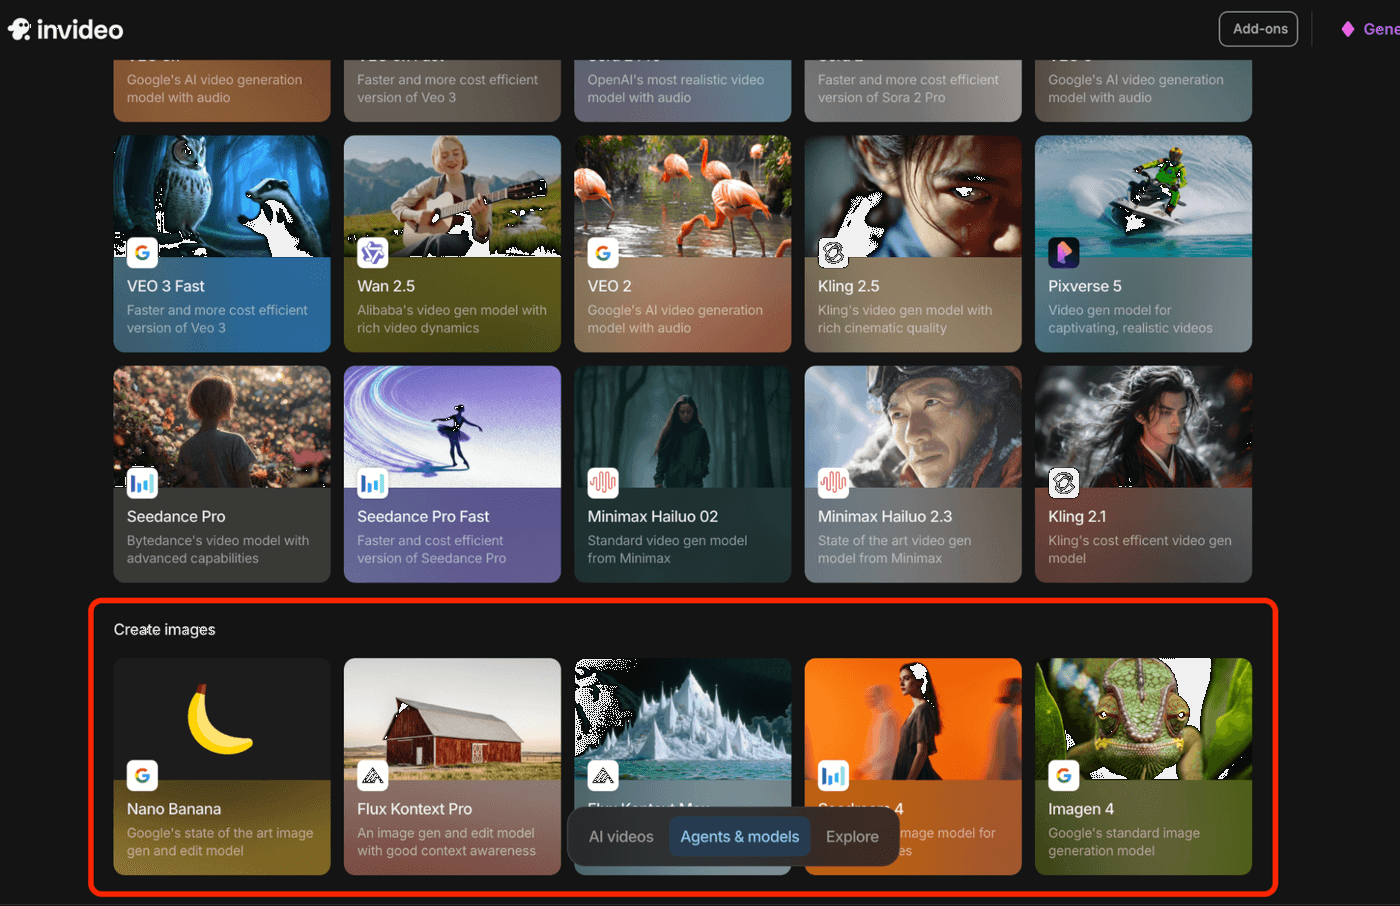Image resolution: width=1400 pixels, height=906 pixels.
Task: Open the Add-ons page
Action: coord(1258,28)
